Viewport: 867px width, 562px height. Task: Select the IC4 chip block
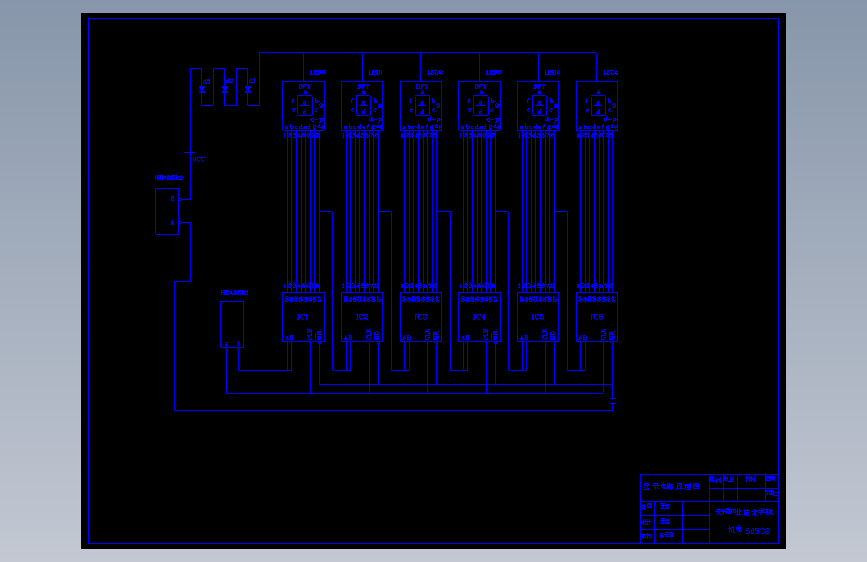tap(479, 317)
